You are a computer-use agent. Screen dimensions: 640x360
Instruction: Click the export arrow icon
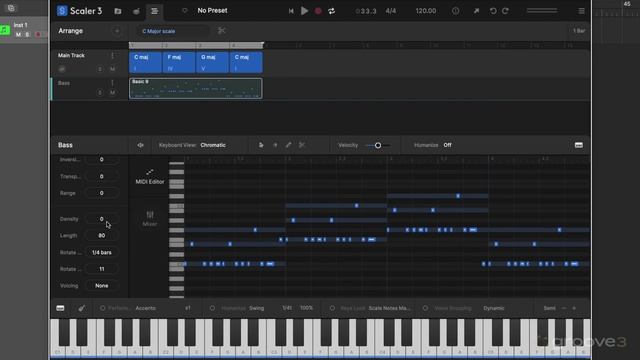coord(476,11)
